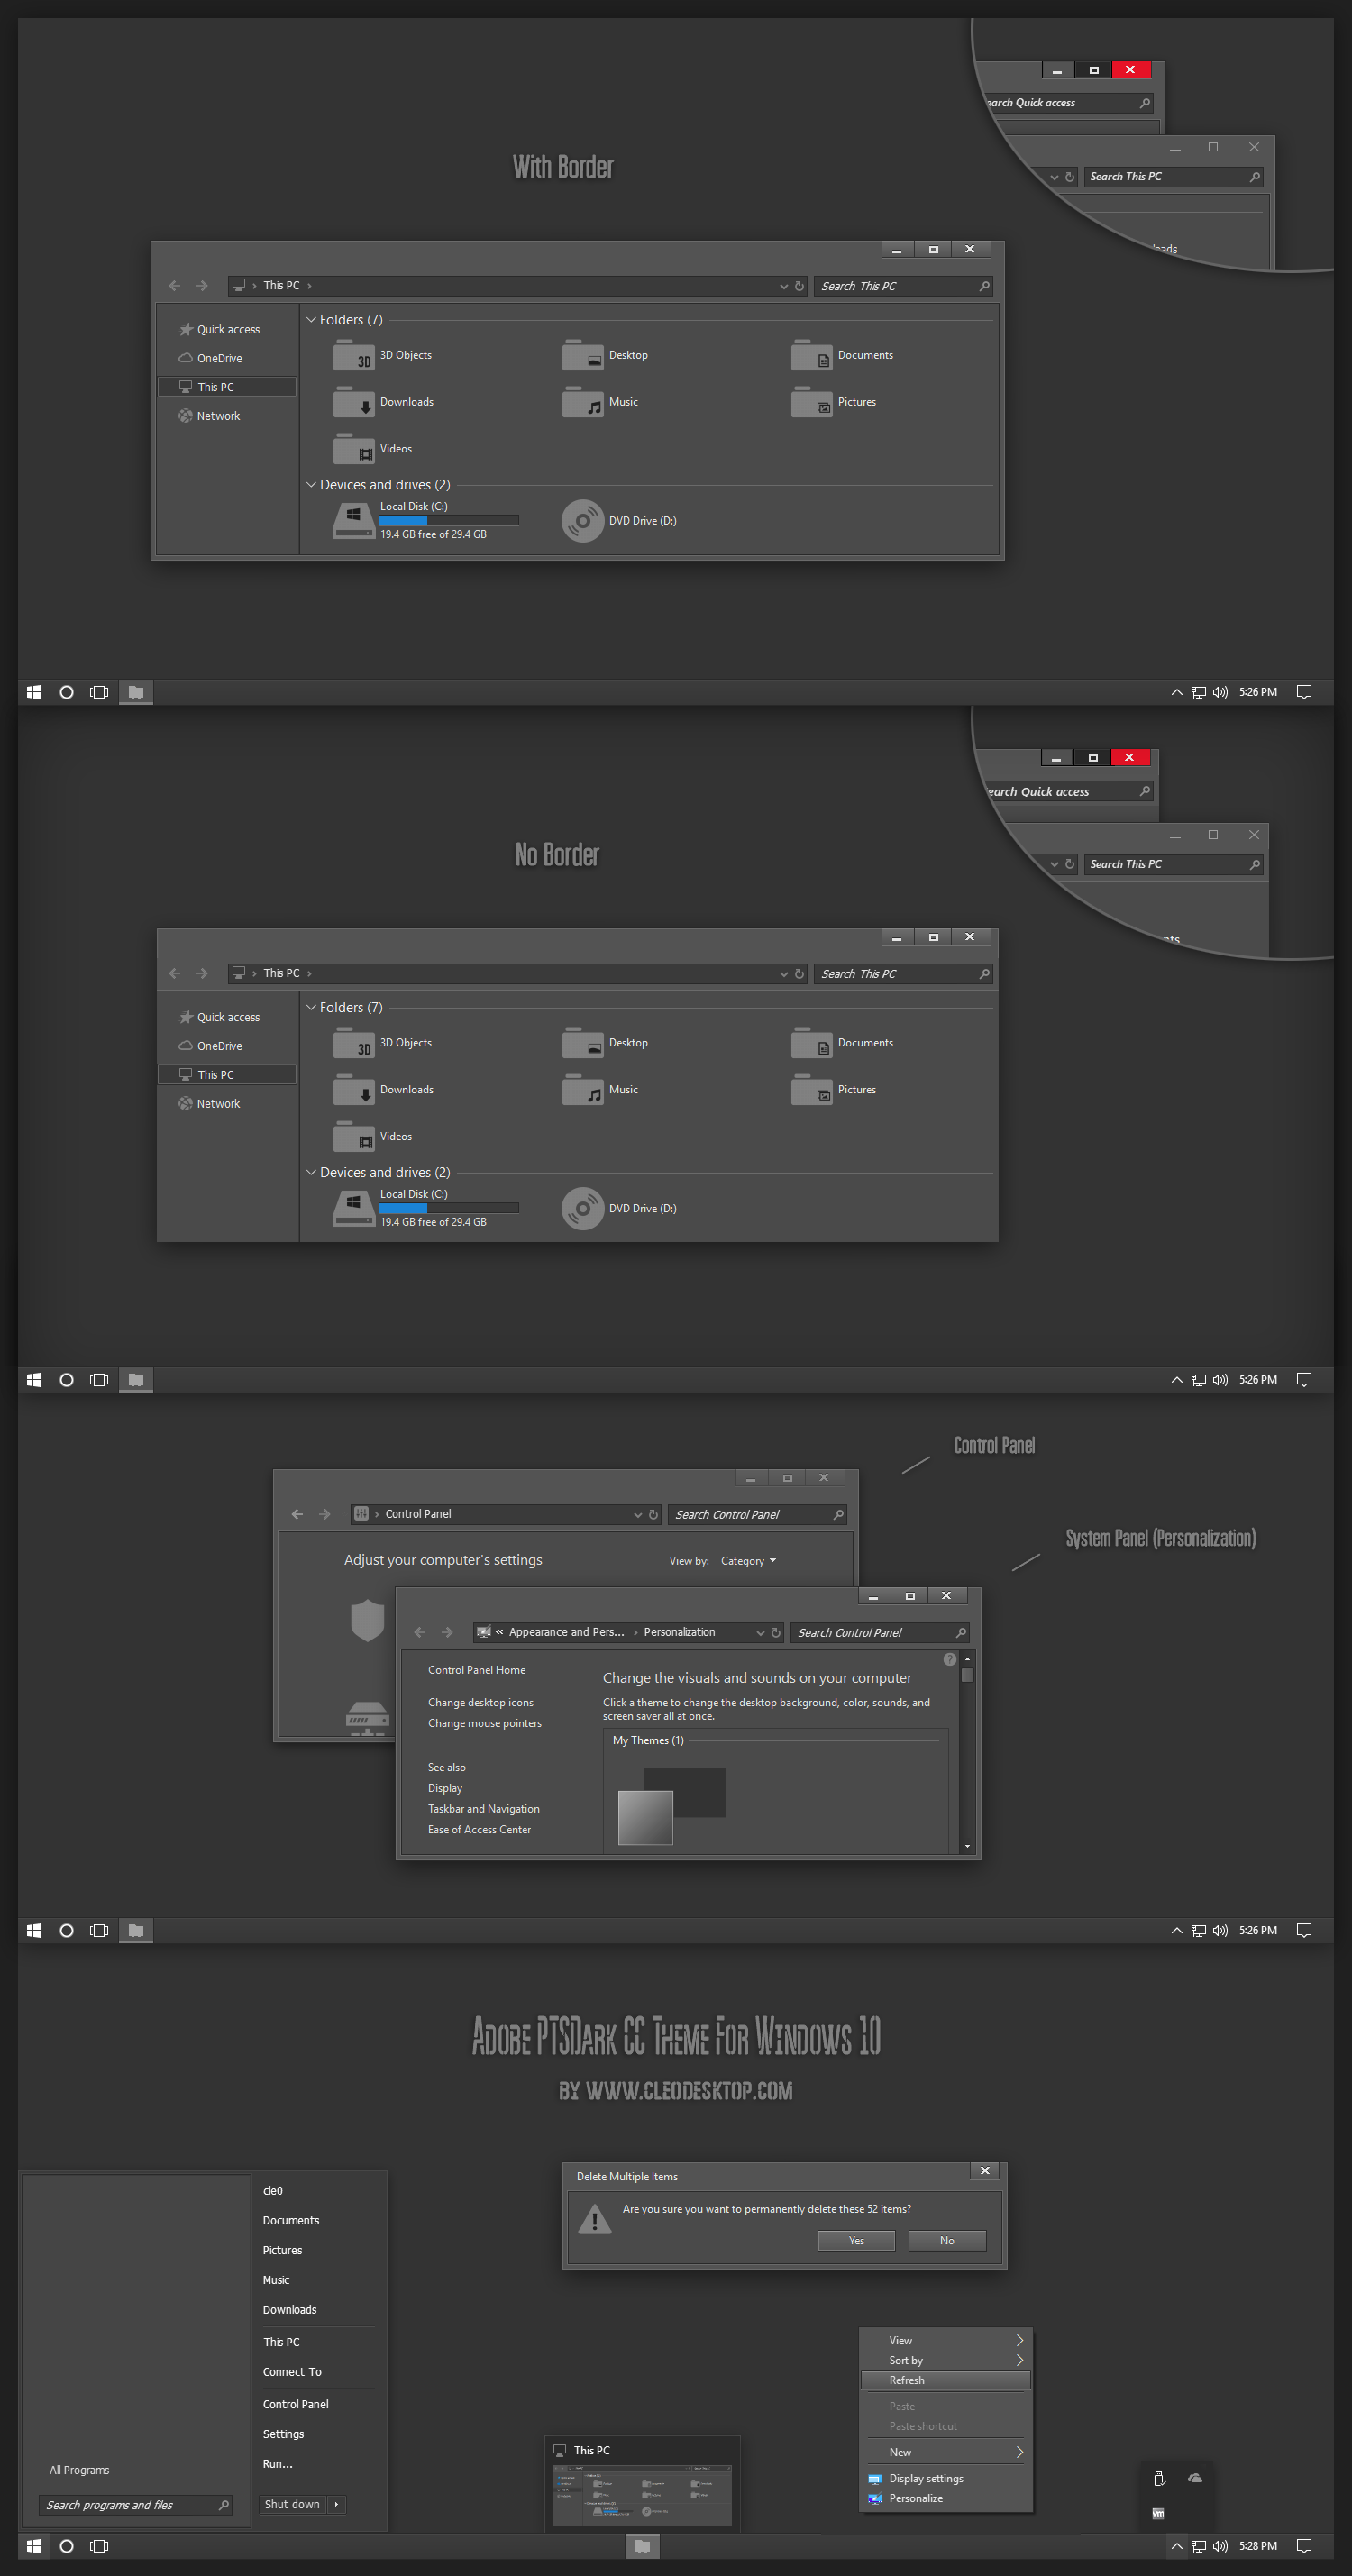Viewport: 1352px width, 2576px height.
Task: Choose Refresh in context menu
Action: pos(946,2381)
